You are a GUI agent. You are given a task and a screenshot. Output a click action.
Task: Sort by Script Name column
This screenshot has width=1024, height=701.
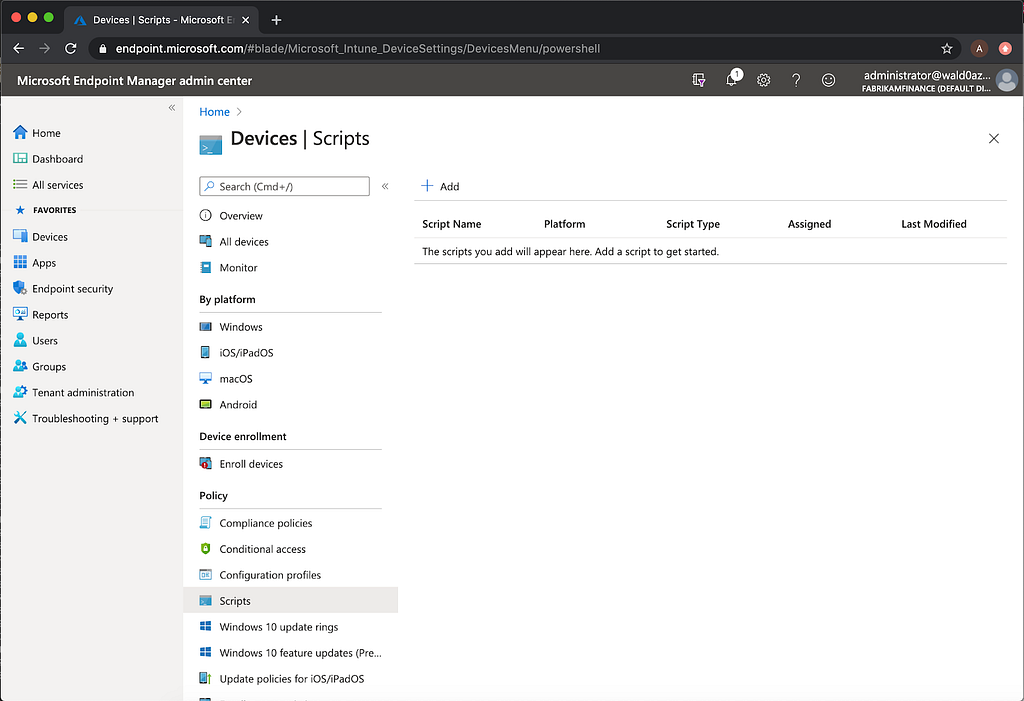point(451,224)
